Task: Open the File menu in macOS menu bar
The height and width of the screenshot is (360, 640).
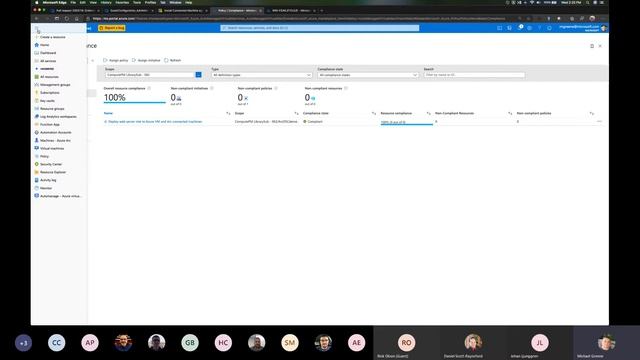Action: pyautogui.click(x=73, y=2)
